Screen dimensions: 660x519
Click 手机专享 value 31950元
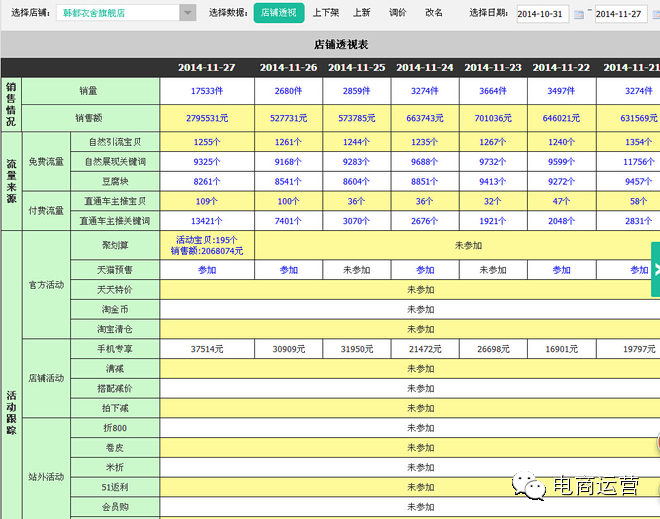pos(357,349)
